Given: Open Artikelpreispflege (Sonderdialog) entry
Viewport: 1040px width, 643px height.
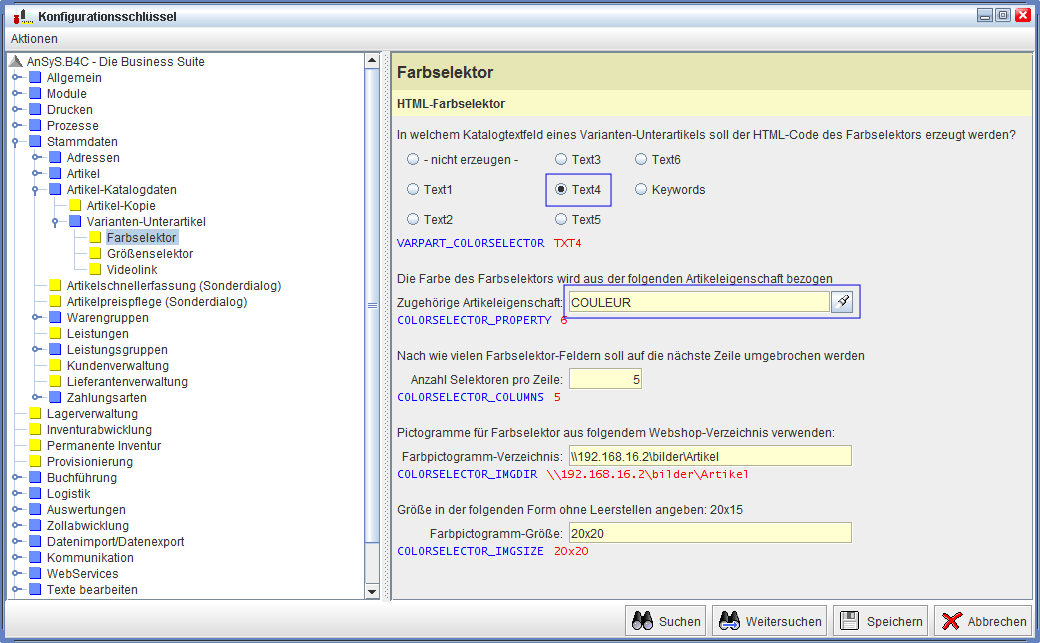Looking at the screenshot, I should coord(156,302).
